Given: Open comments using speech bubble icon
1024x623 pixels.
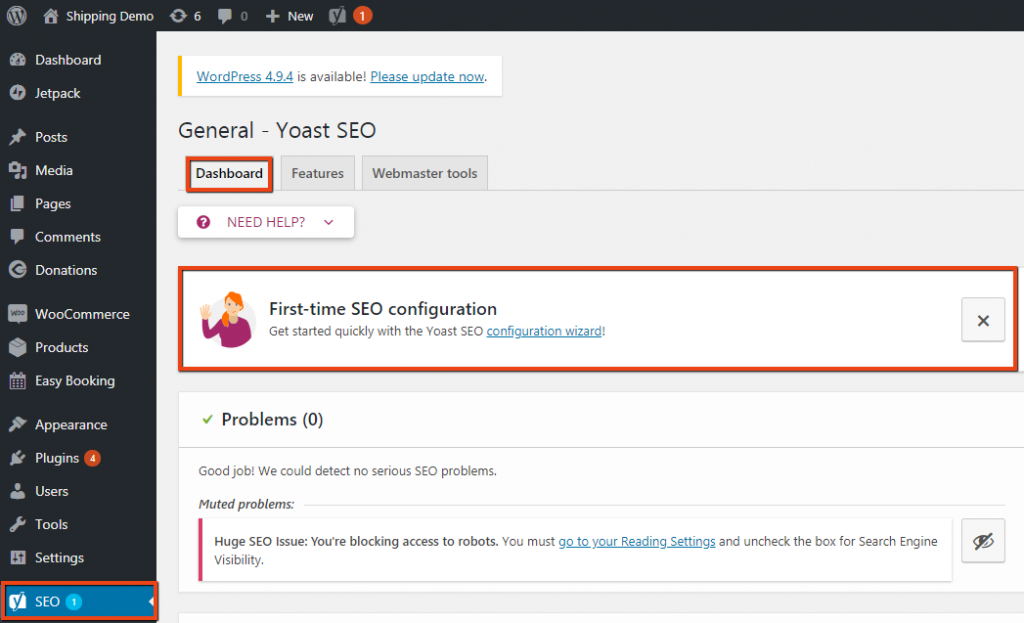Looking at the screenshot, I should coord(222,15).
